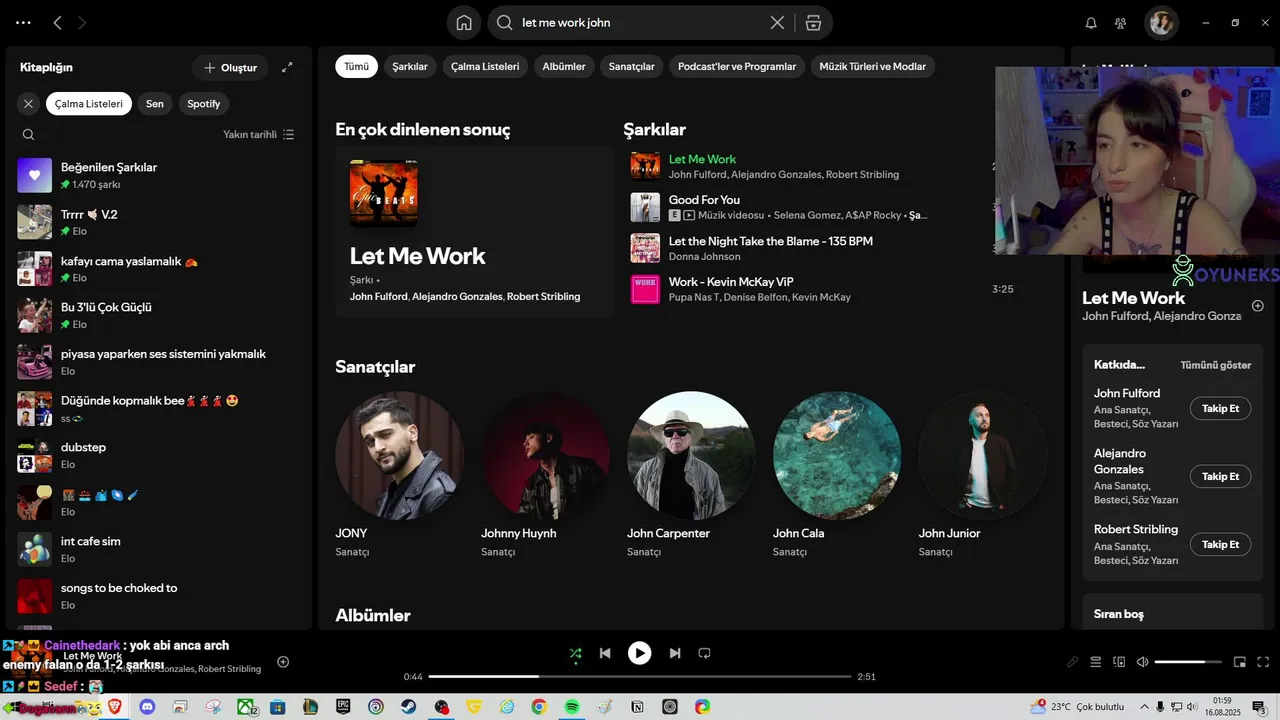The height and width of the screenshot is (720, 1280).
Task: Open the user profile avatar menu
Action: [1161, 23]
